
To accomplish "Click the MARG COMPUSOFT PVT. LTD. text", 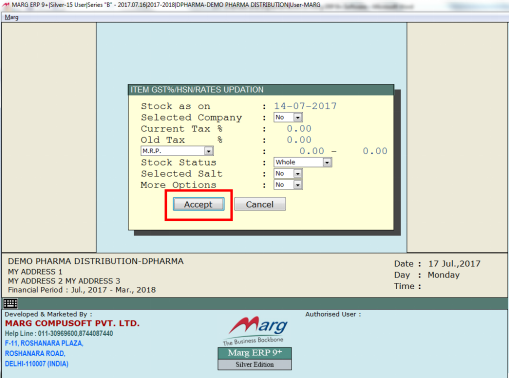I will click(x=72, y=323).
